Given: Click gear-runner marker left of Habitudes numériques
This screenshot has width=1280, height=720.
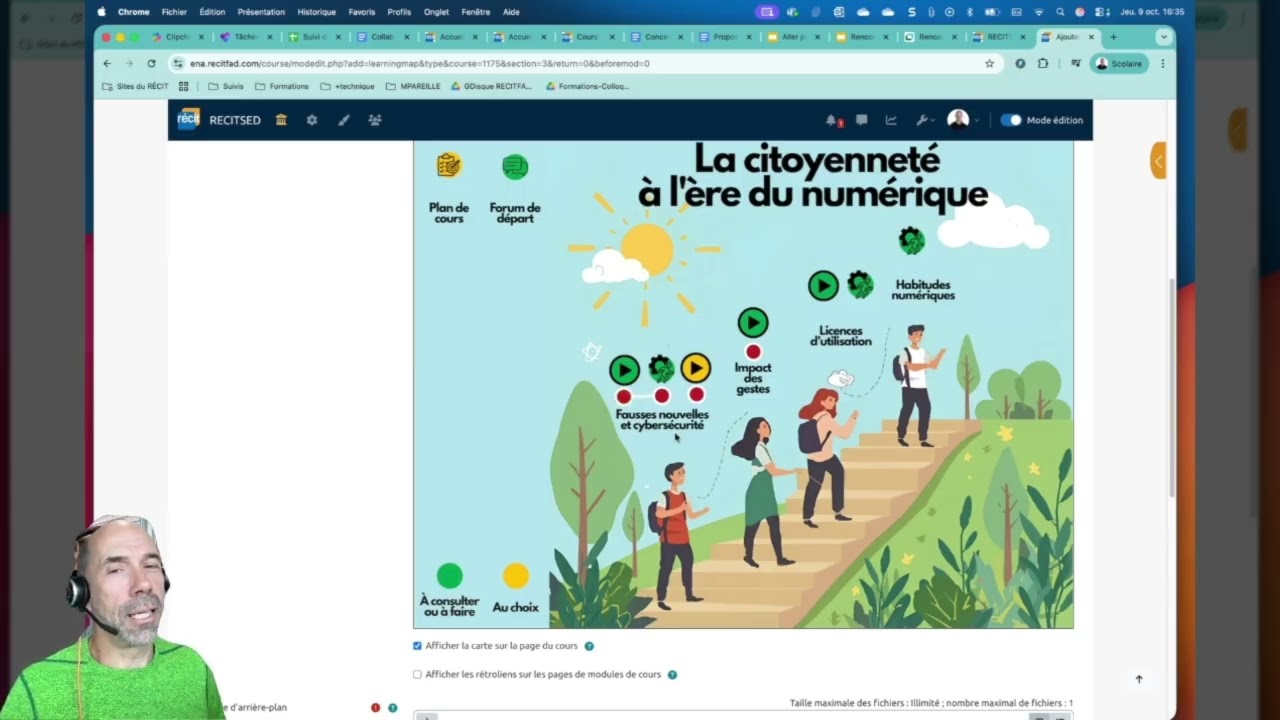Looking at the screenshot, I should (x=860, y=285).
